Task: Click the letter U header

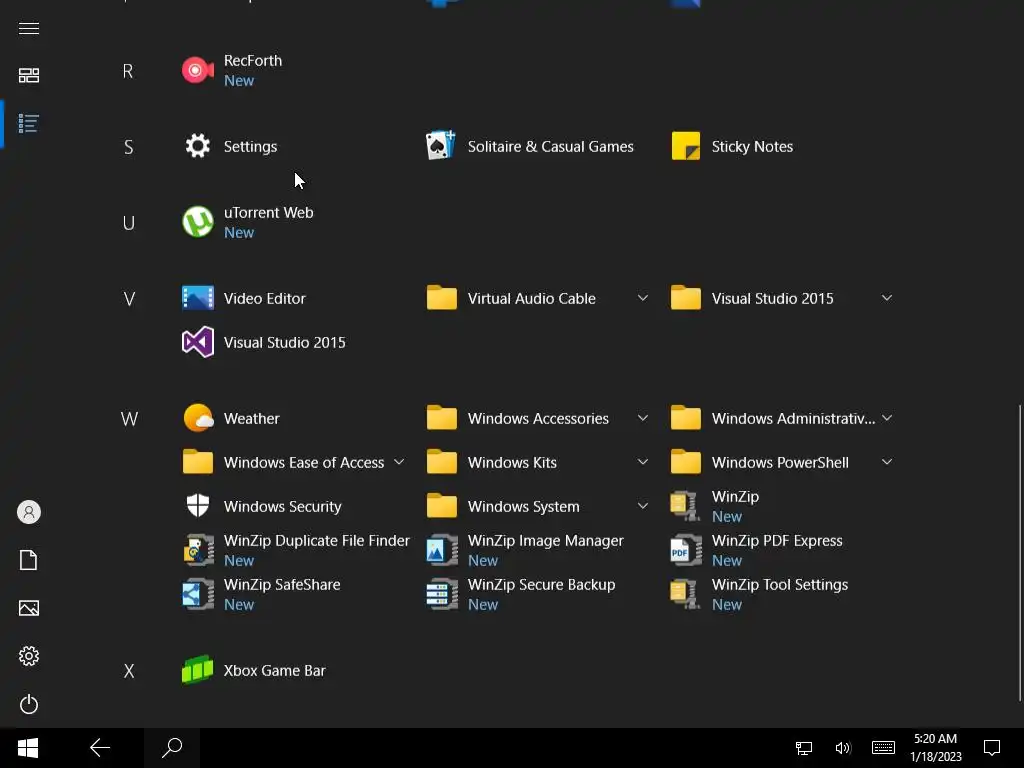Action: (129, 223)
